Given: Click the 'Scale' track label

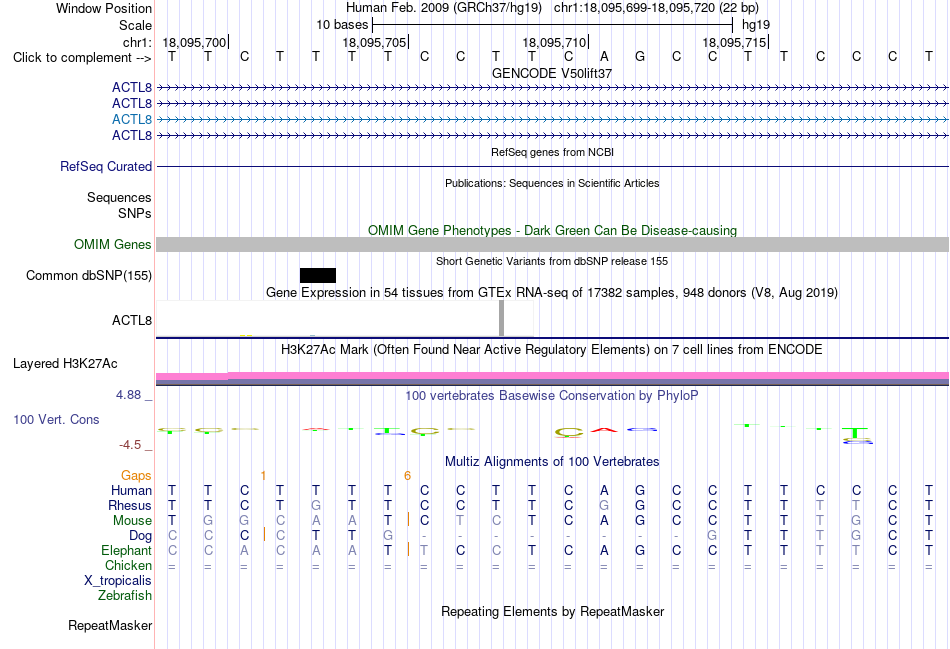Looking at the screenshot, I should tap(135, 25).
